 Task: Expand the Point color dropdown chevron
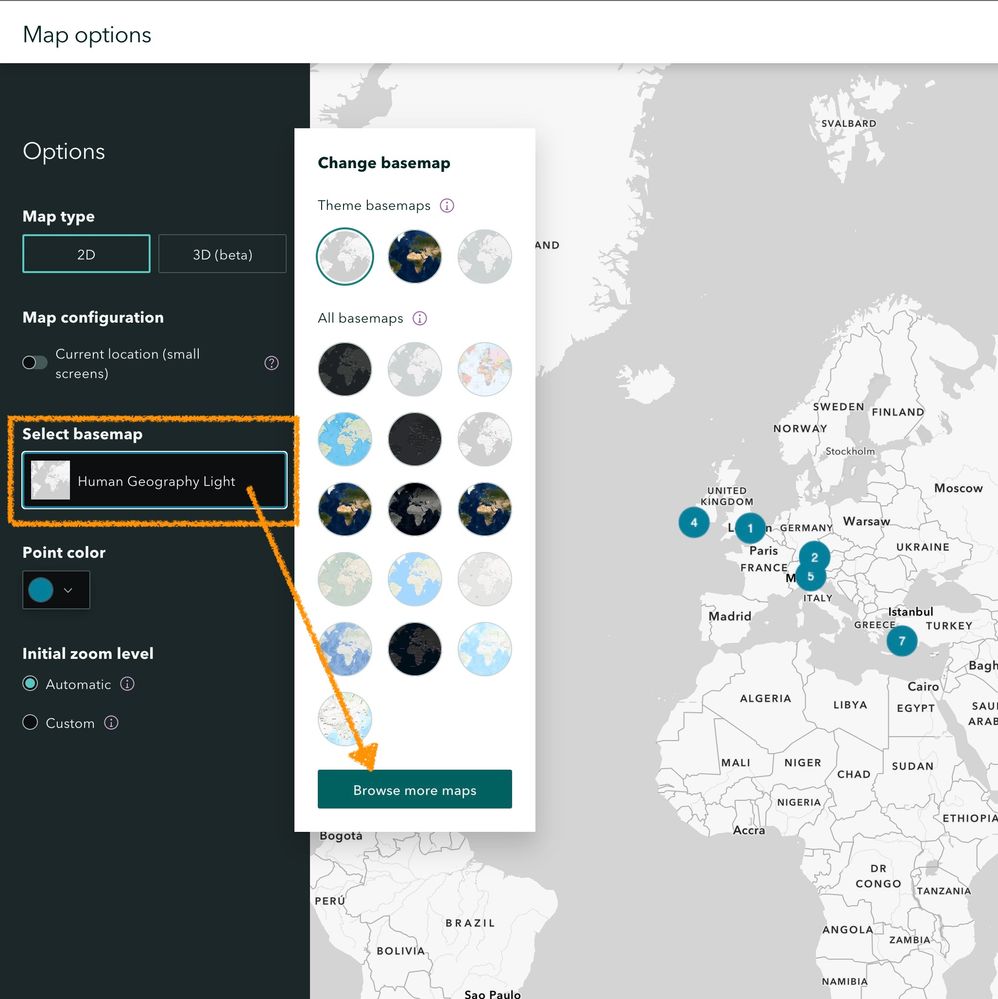pos(68,590)
